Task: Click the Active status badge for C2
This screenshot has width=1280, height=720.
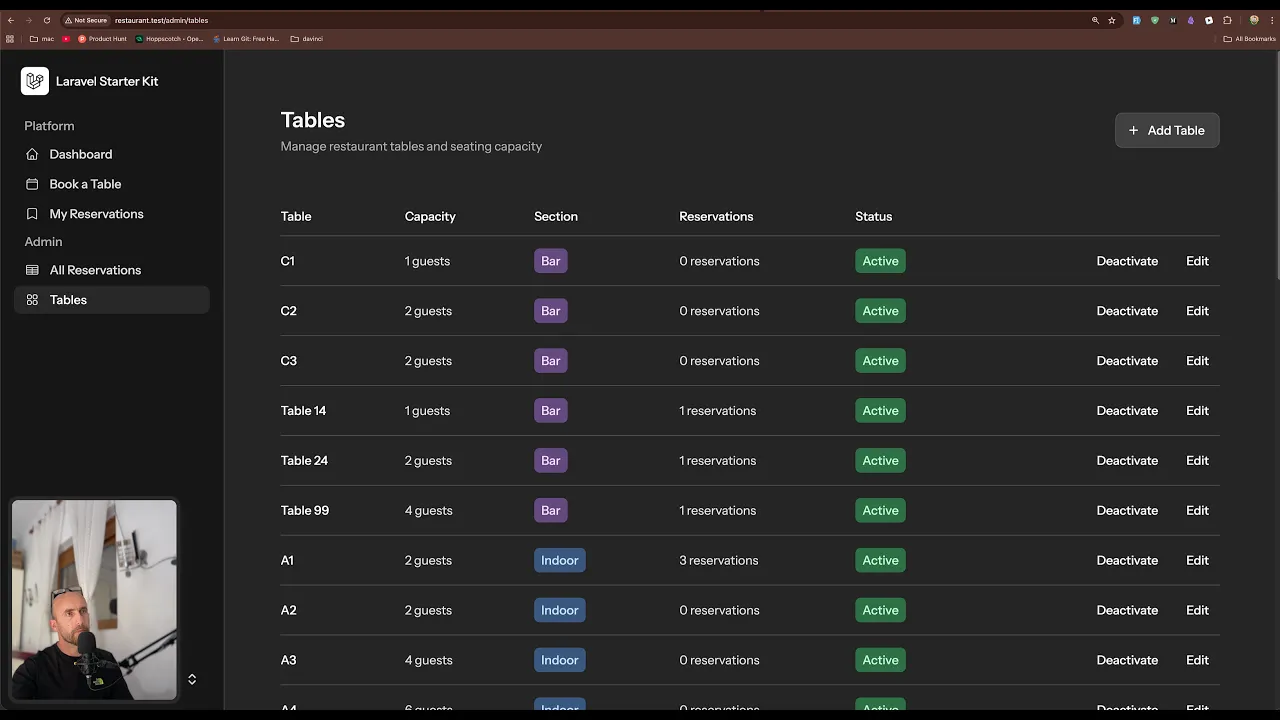Action: (880, 311)
